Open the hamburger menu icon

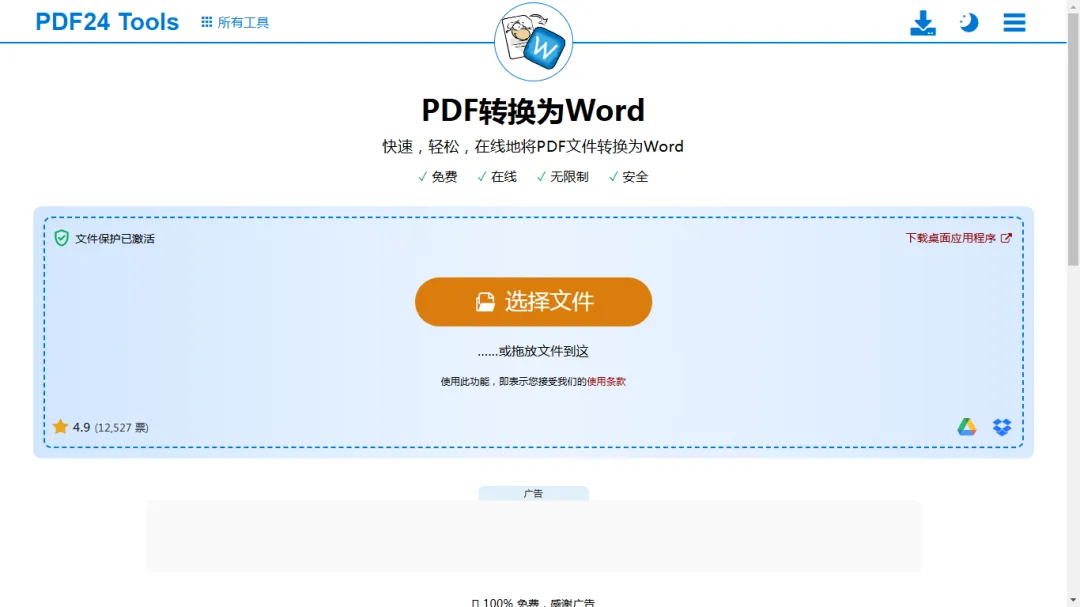pyautogui.click(x=1014, y=23)
